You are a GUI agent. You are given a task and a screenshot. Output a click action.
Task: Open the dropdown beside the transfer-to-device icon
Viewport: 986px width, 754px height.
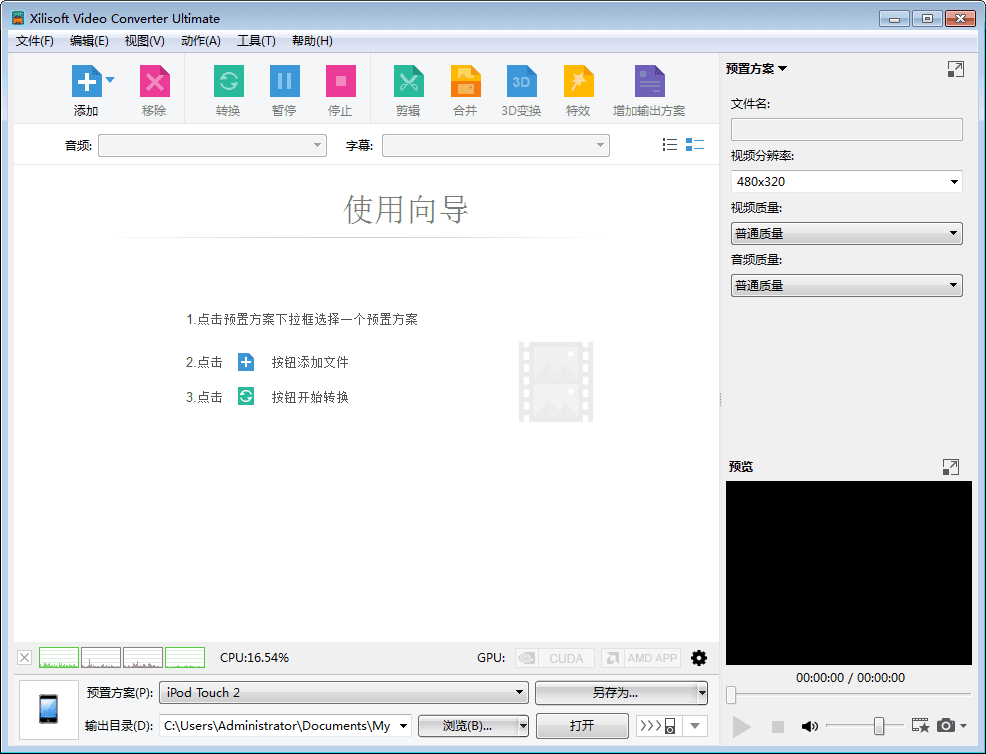[695, 726]
